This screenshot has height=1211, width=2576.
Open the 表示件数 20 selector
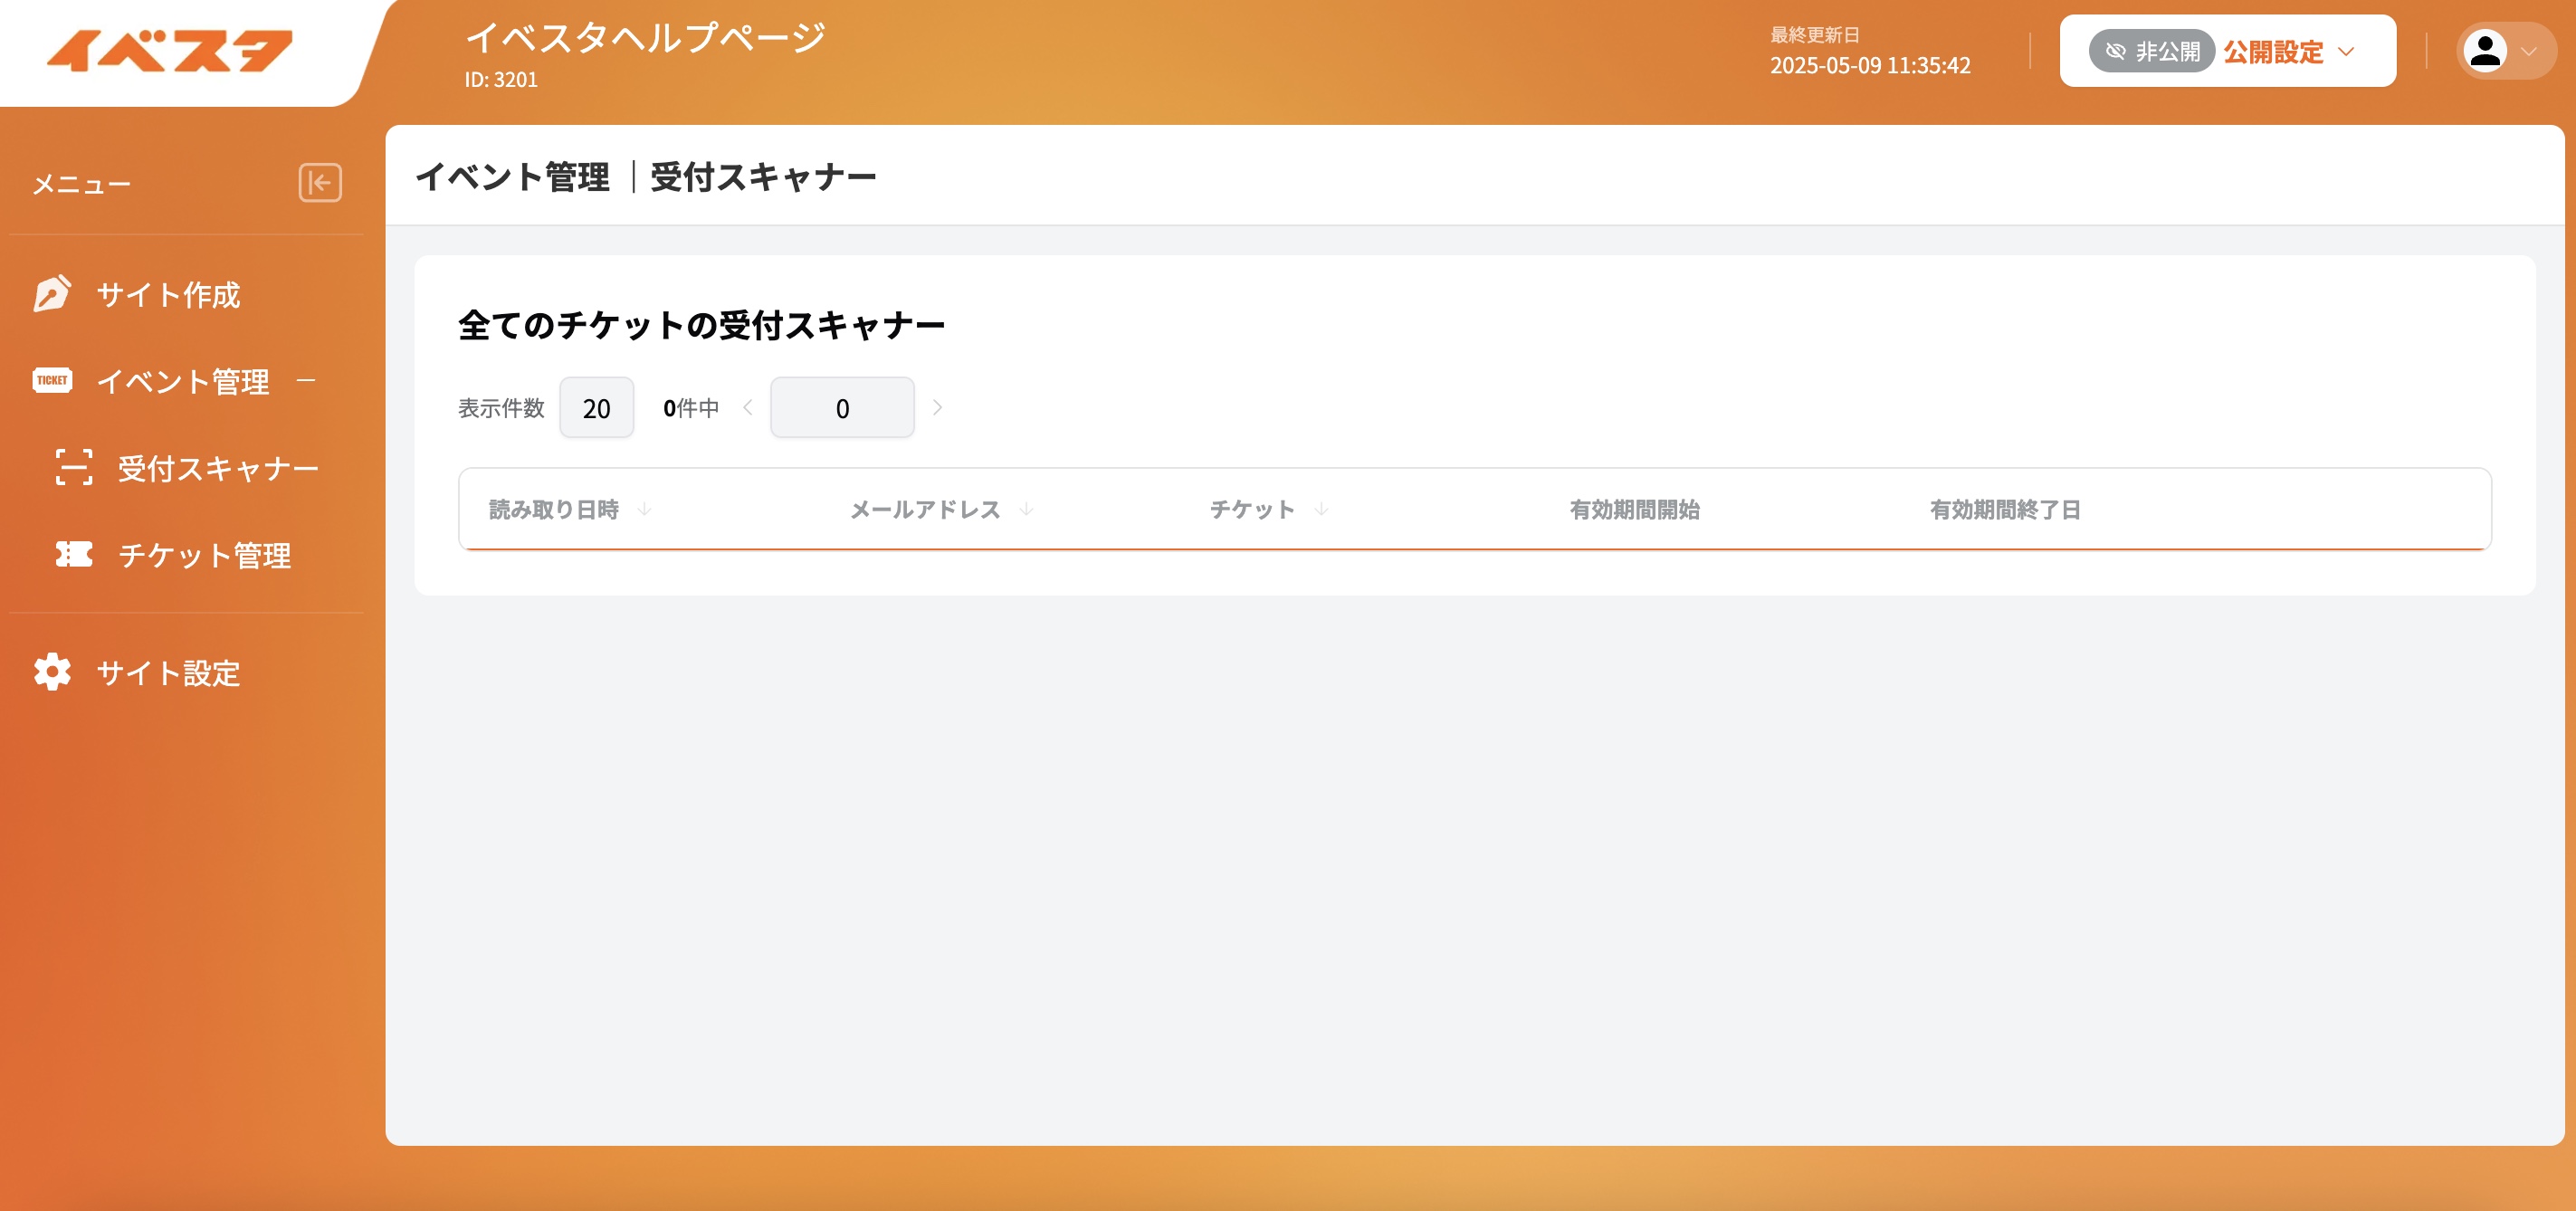click(596, 408)
